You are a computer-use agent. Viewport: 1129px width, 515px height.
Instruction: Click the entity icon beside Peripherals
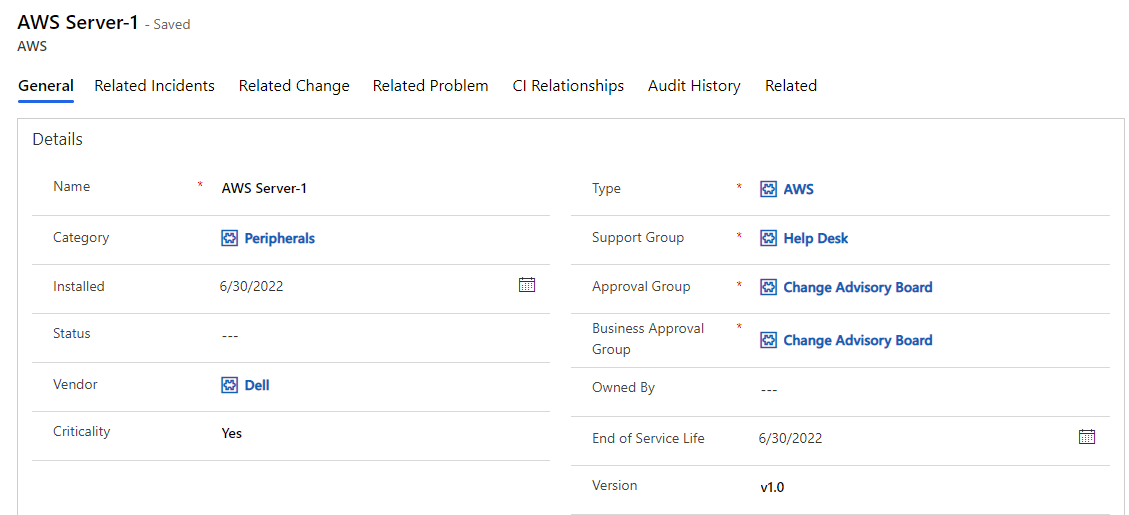coord(230,238)
